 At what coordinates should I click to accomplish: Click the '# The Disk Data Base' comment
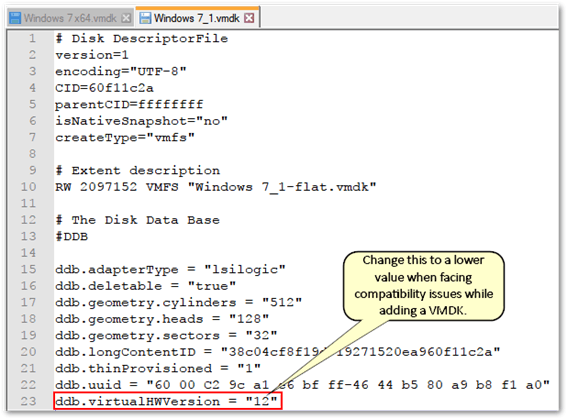137,220
